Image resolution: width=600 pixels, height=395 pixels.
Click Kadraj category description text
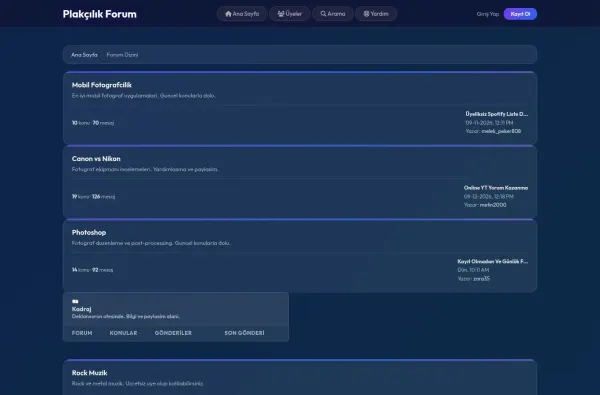[126, 317]
